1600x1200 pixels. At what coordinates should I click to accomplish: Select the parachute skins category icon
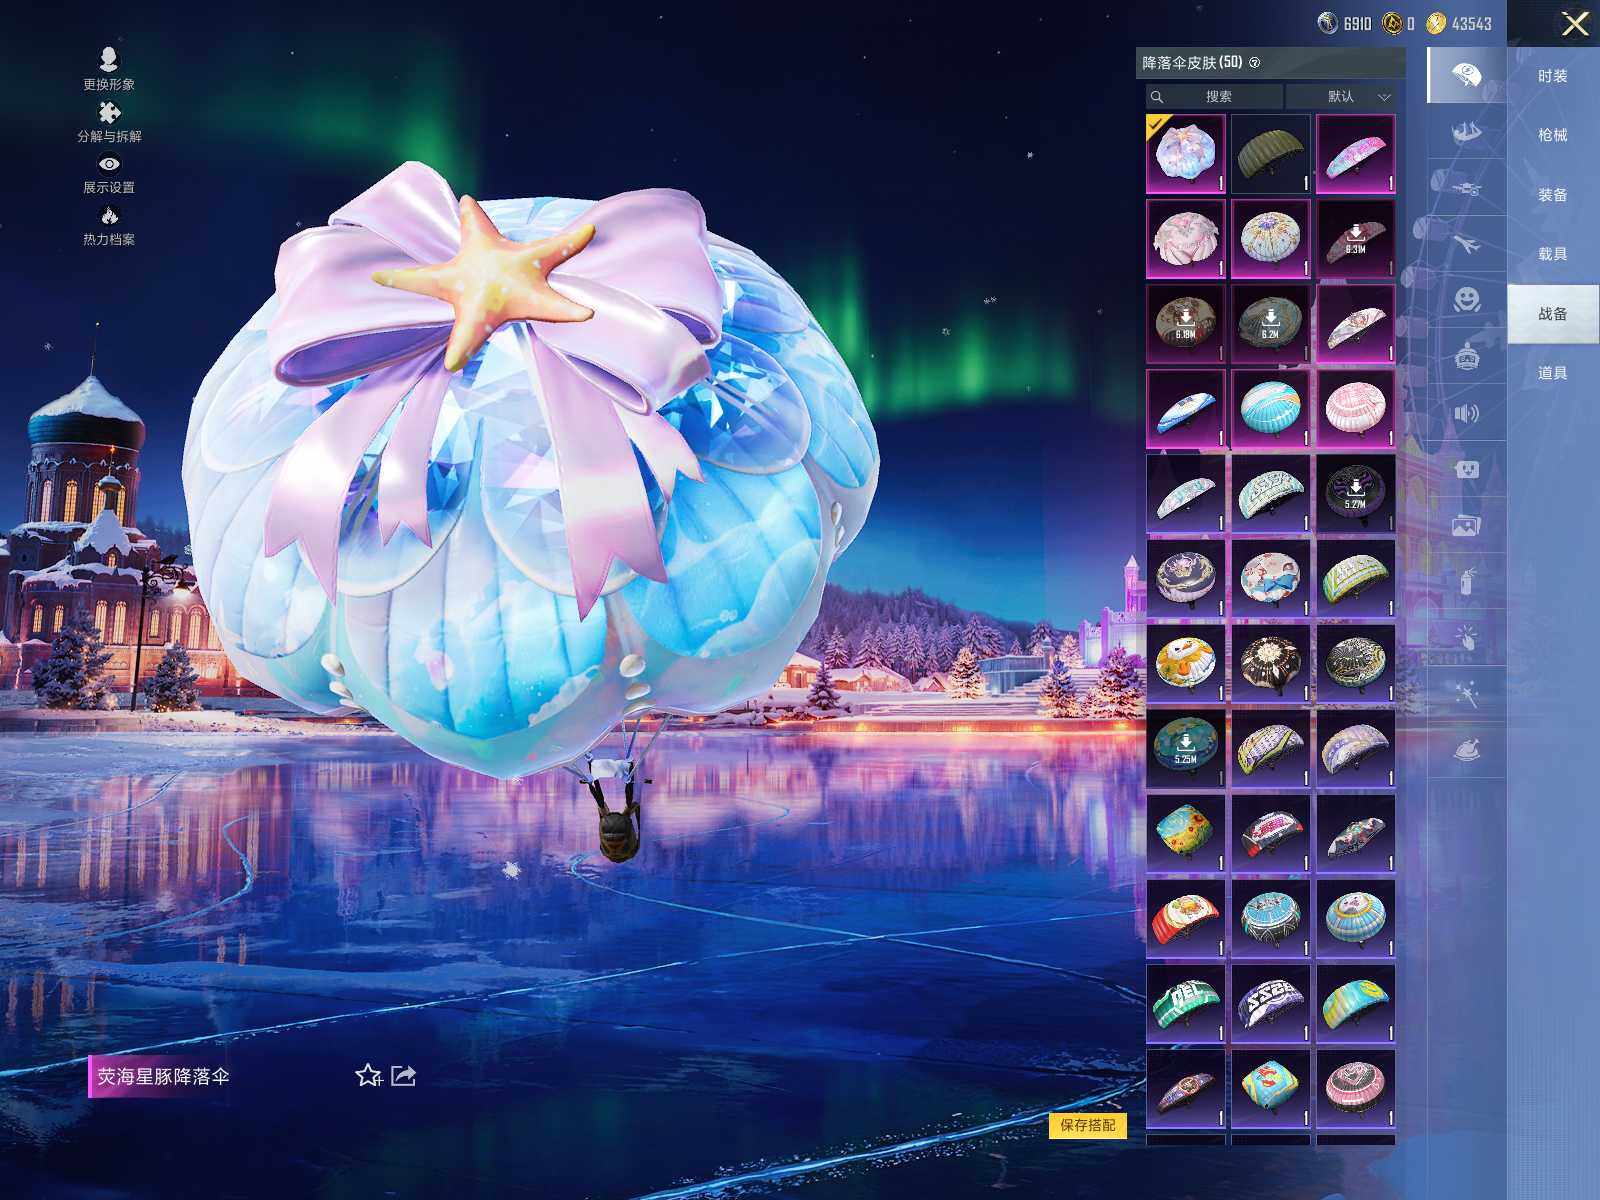pos(1466,75)
